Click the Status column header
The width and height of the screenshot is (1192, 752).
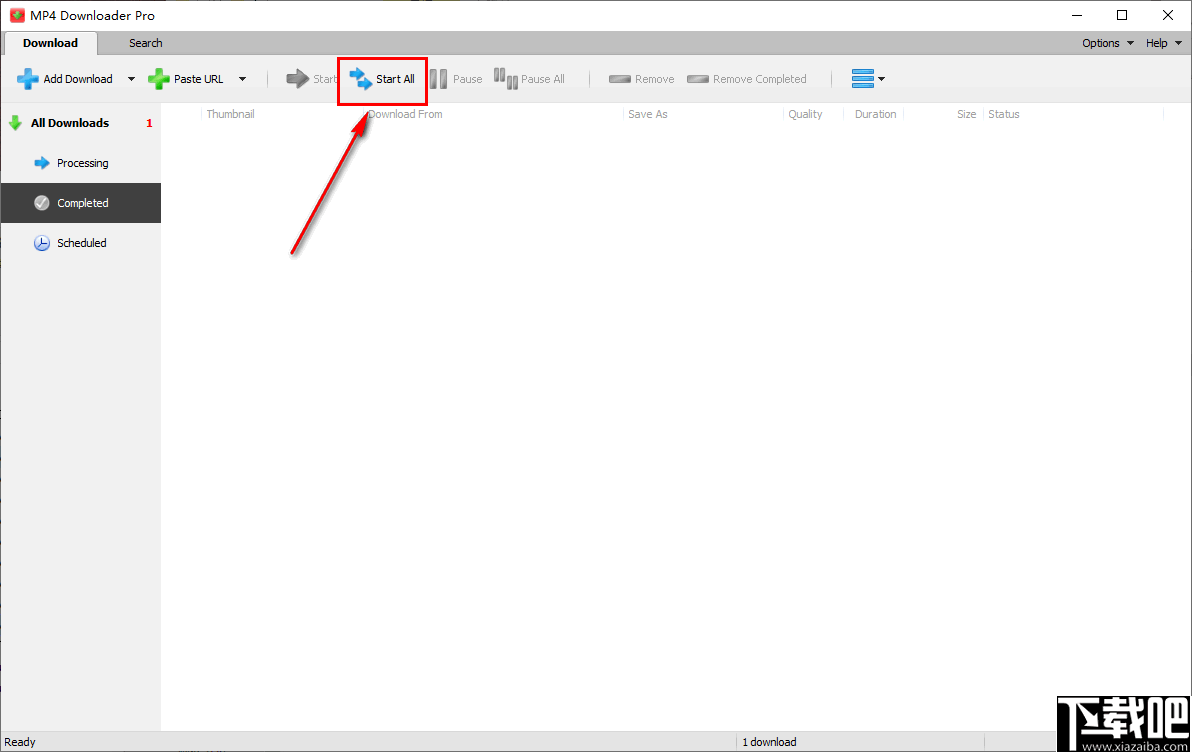point(1003,114)
